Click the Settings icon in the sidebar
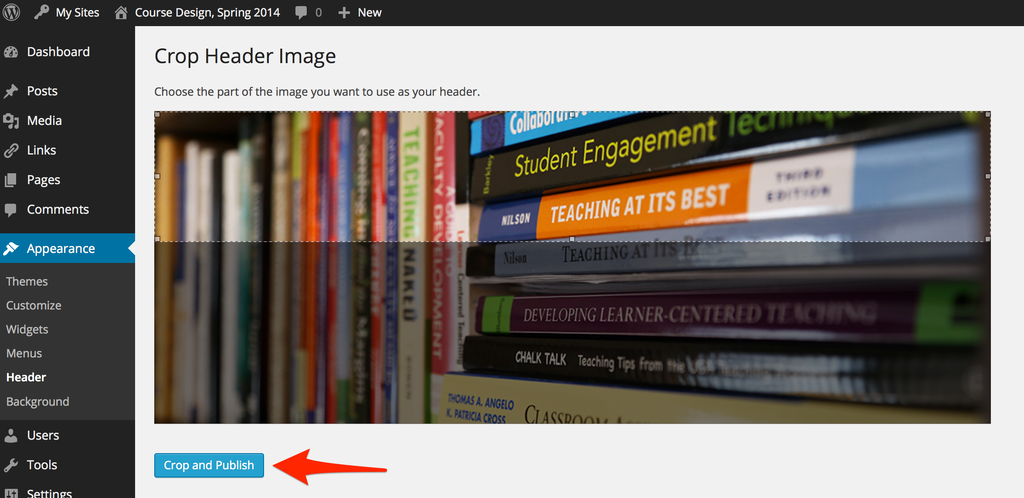This screenshot has height=498, width=1024. [11, 493]
